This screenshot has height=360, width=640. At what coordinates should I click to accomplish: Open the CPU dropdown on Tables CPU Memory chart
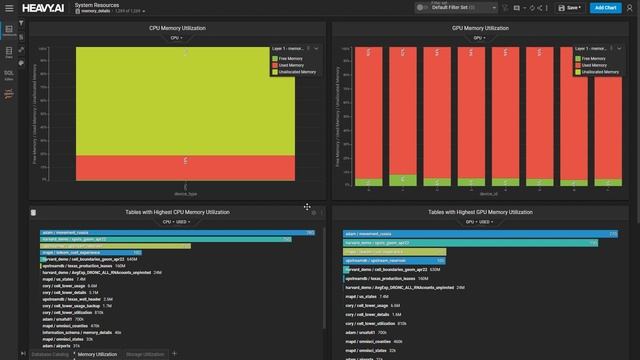(168, 222)
